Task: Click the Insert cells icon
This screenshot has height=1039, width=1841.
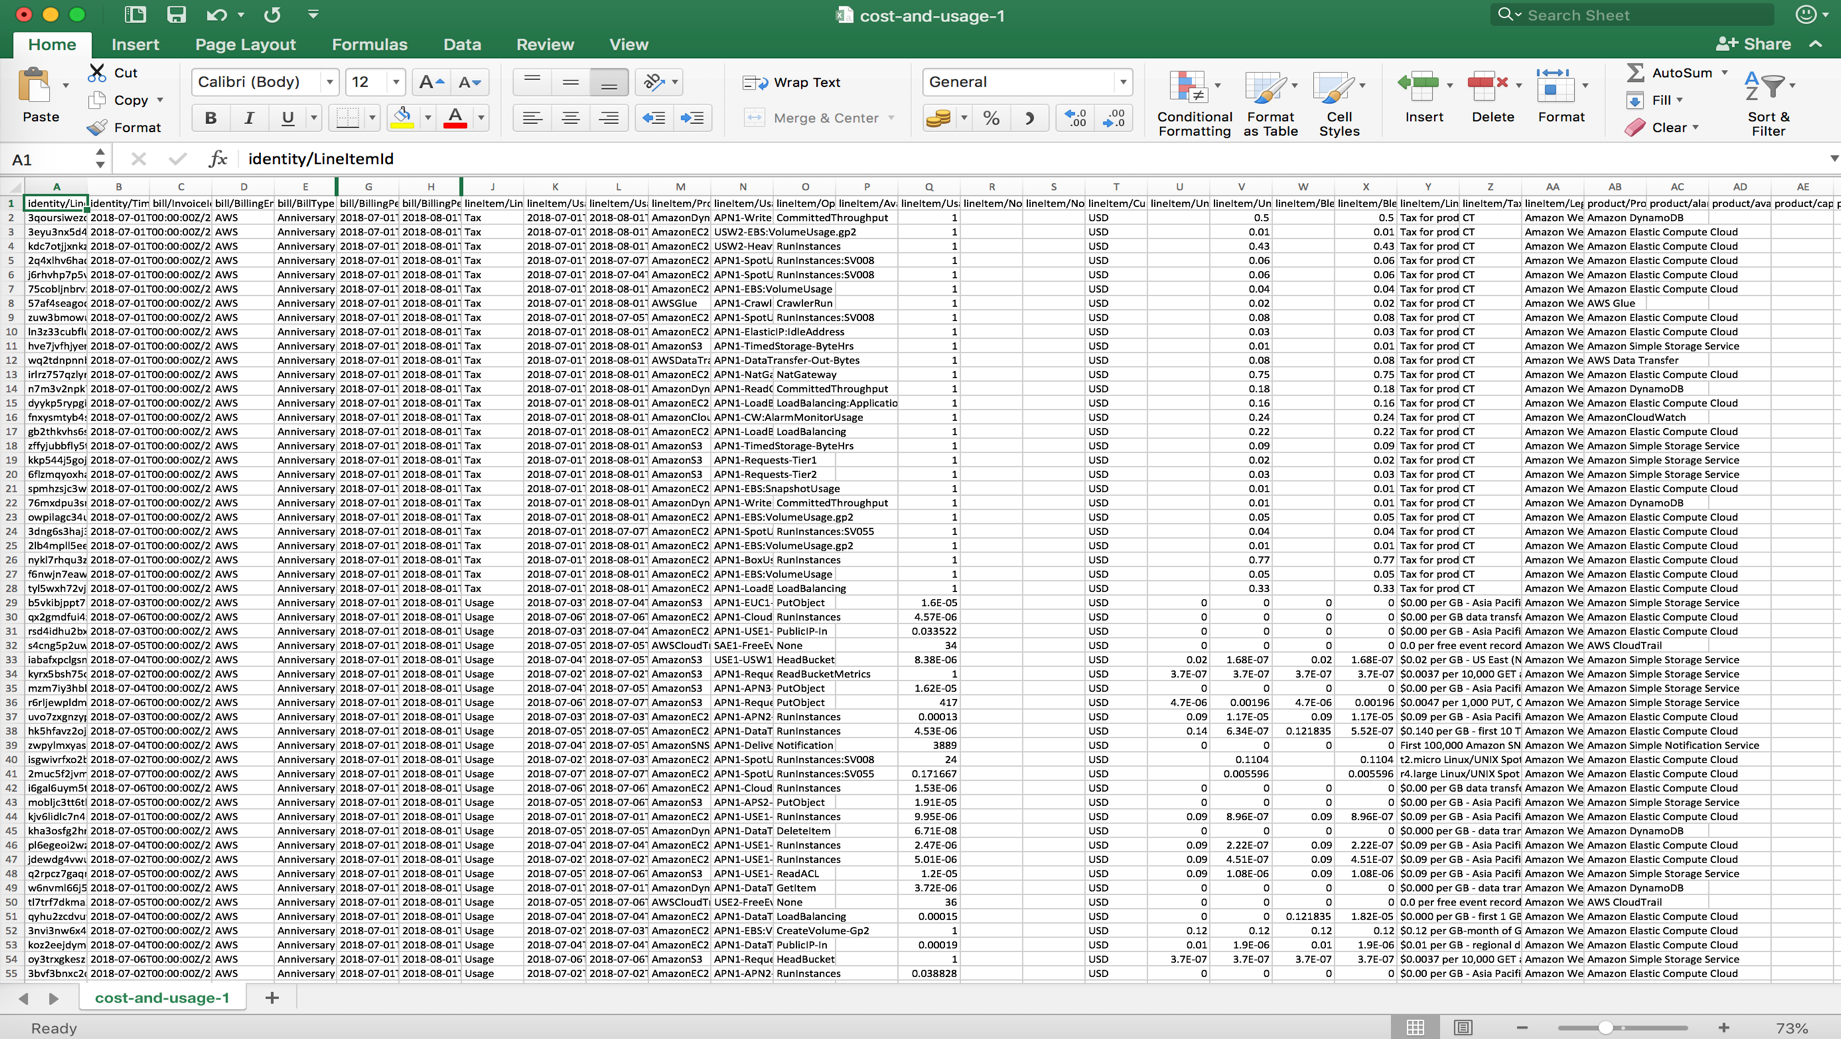Action: pos(1419,86)
